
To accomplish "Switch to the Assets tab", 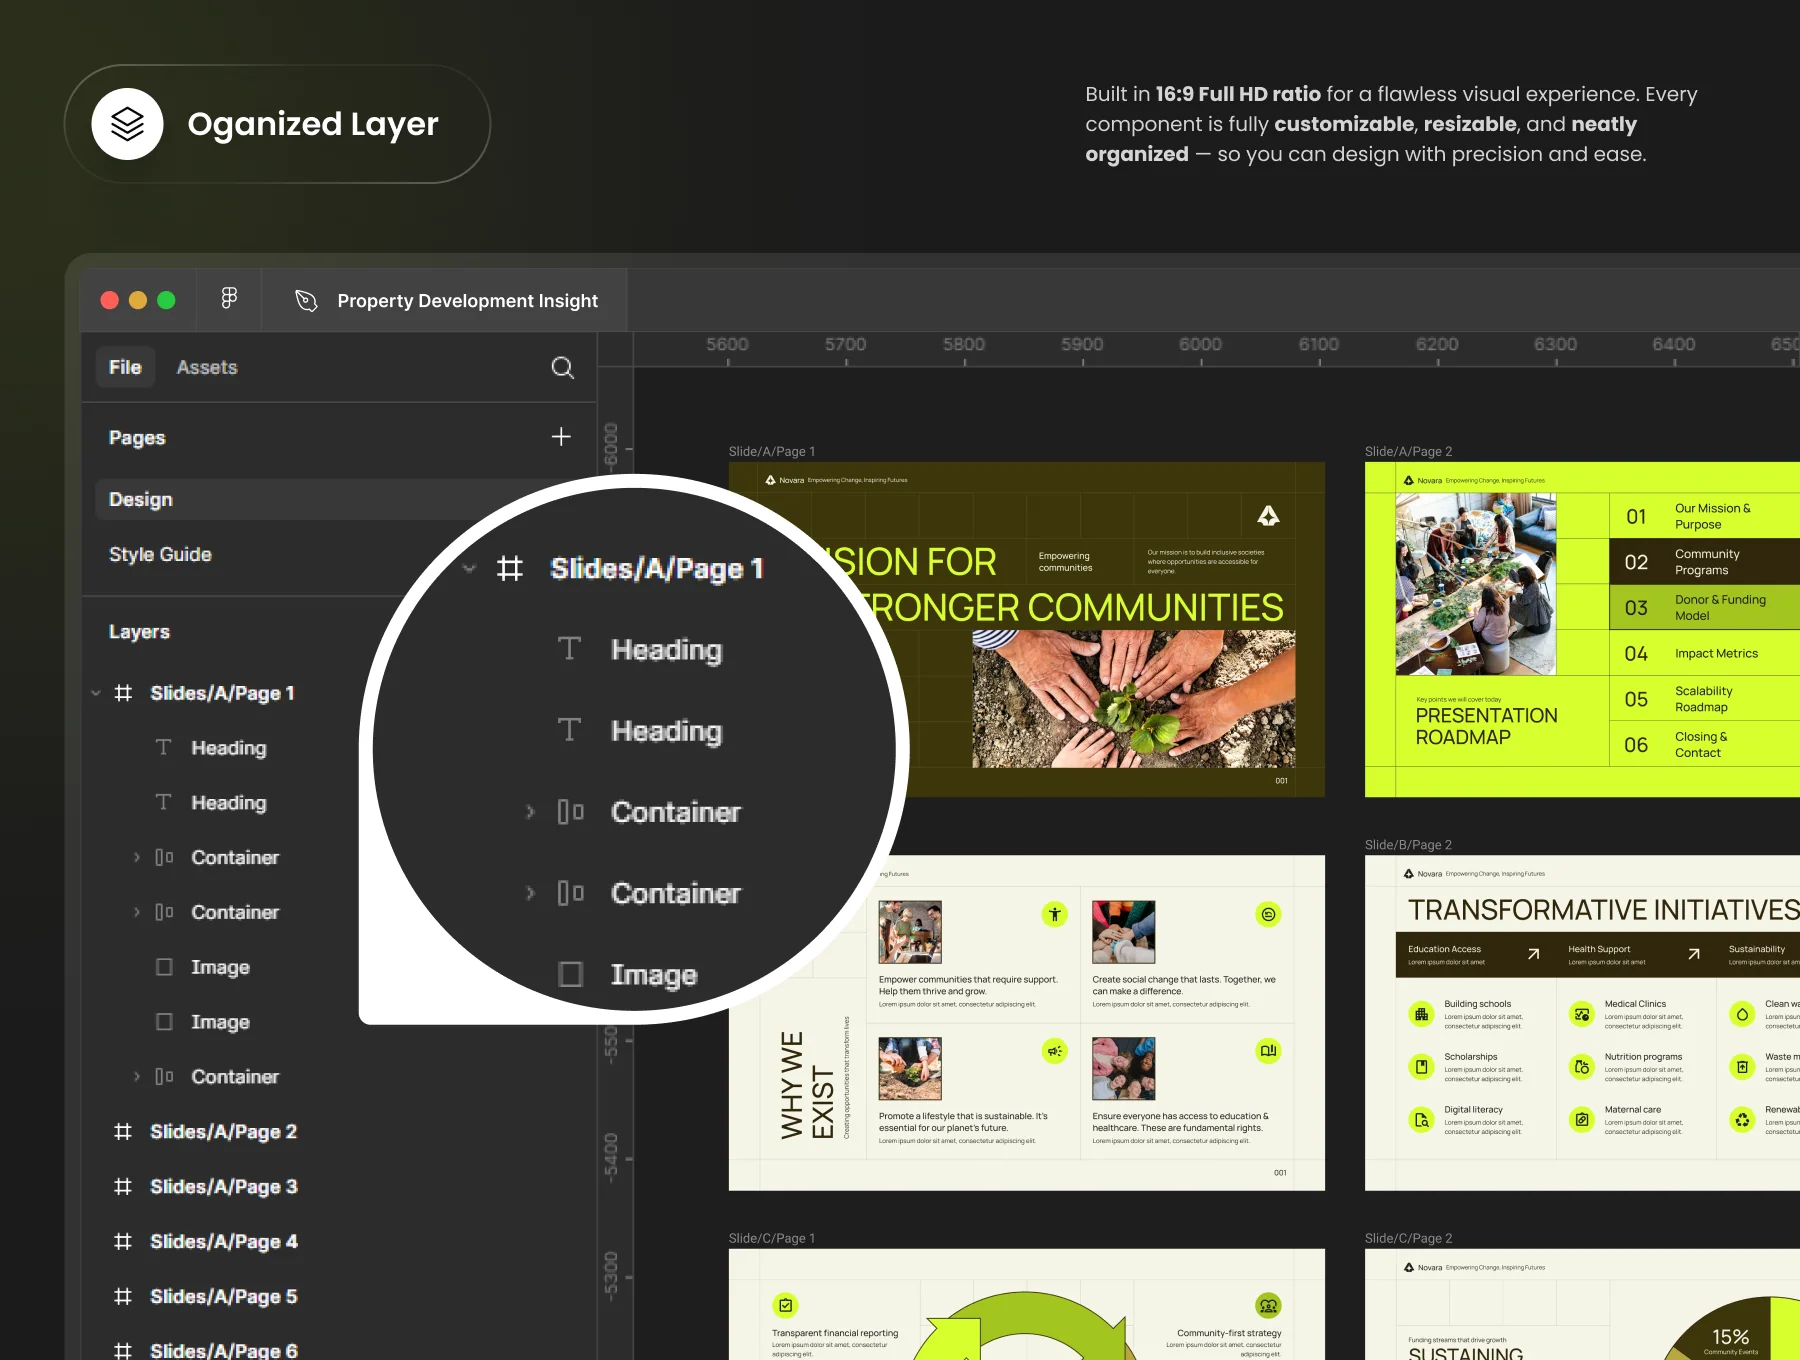I will coord(207,367).
